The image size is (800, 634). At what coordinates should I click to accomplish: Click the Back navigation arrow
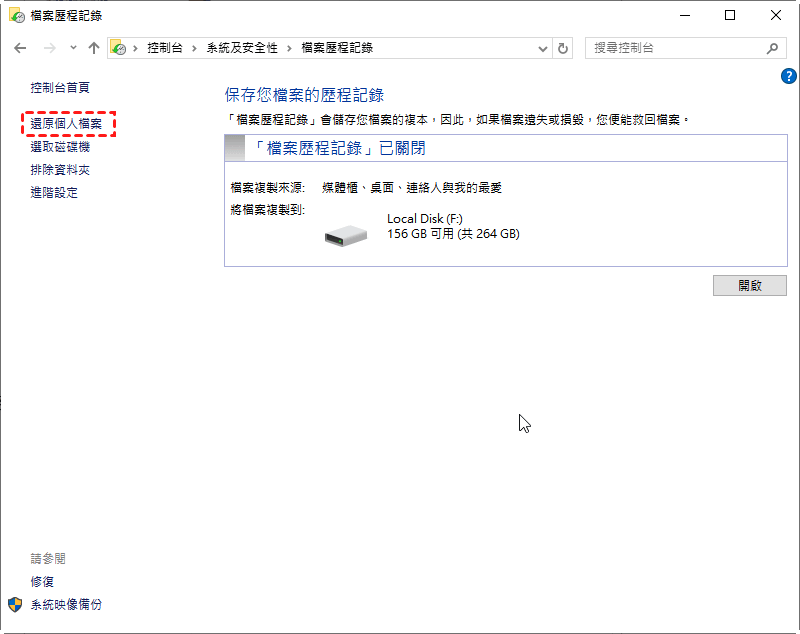pyautogui.click(x=20, y=48)
